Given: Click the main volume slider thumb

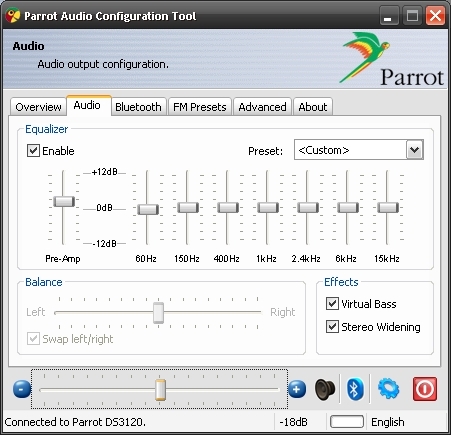Looking at the screenshot, I should click(x=160, y=389).
